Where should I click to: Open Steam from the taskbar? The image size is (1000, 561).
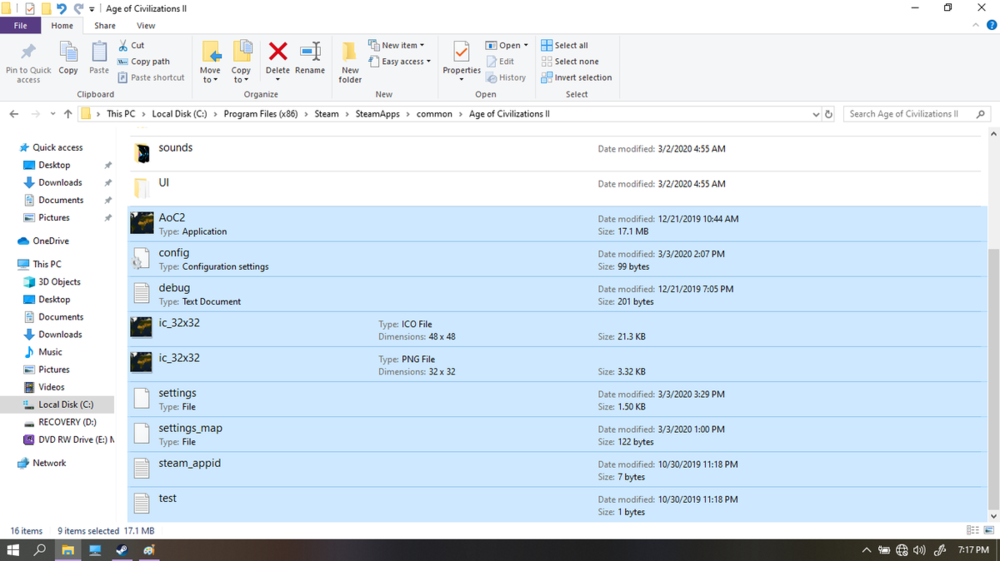coord(122,550)
